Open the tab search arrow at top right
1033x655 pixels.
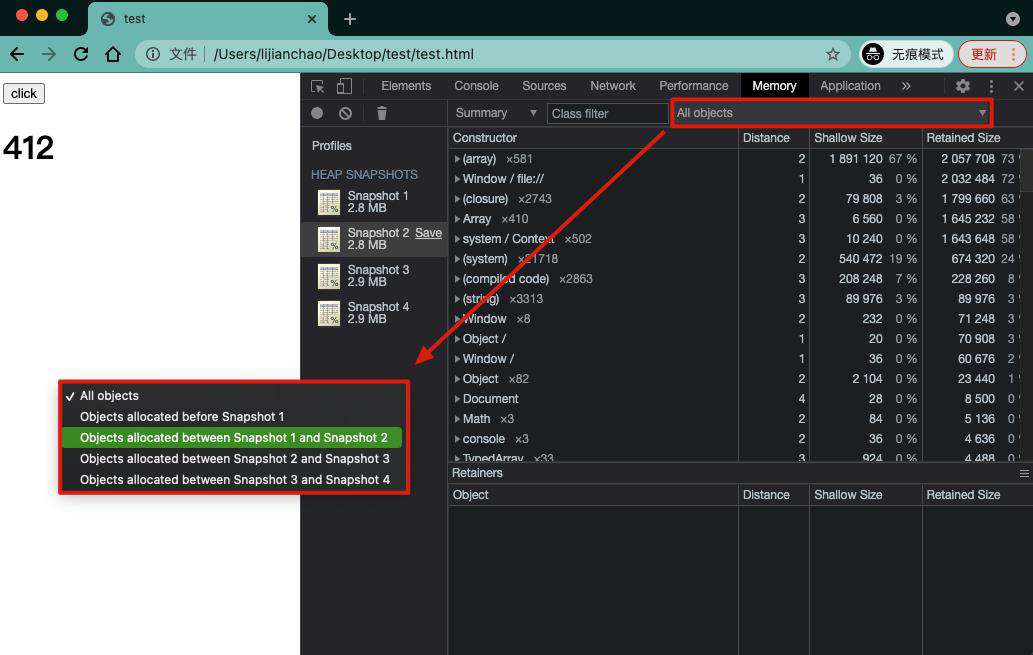pos(1013,19)
